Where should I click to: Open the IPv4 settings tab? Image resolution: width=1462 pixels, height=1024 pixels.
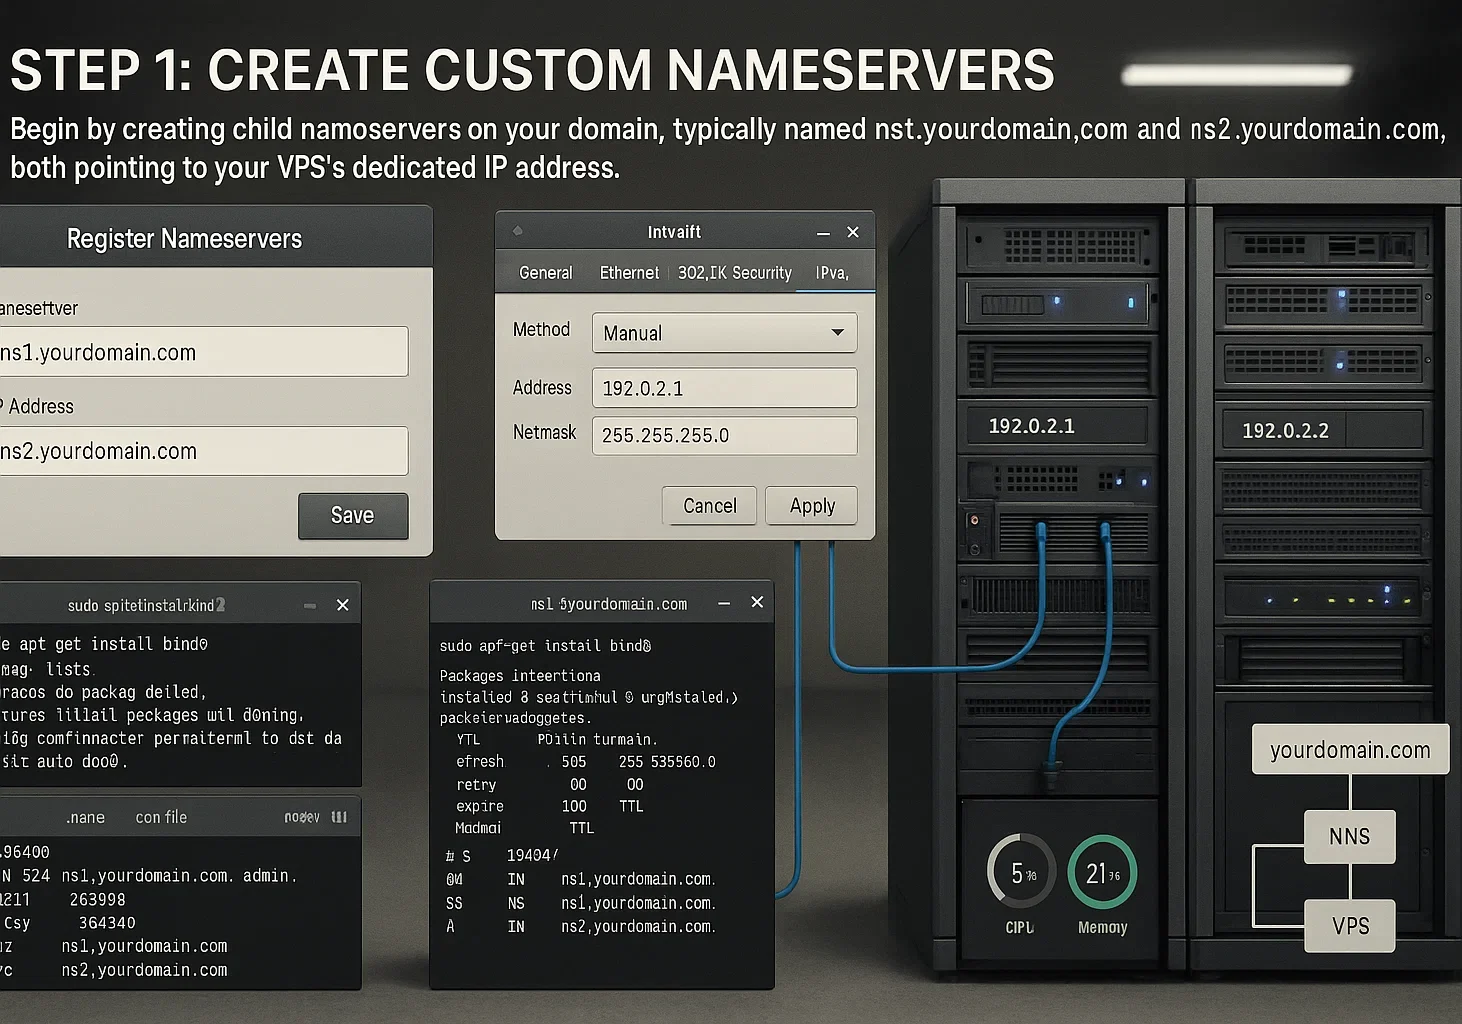833,272
